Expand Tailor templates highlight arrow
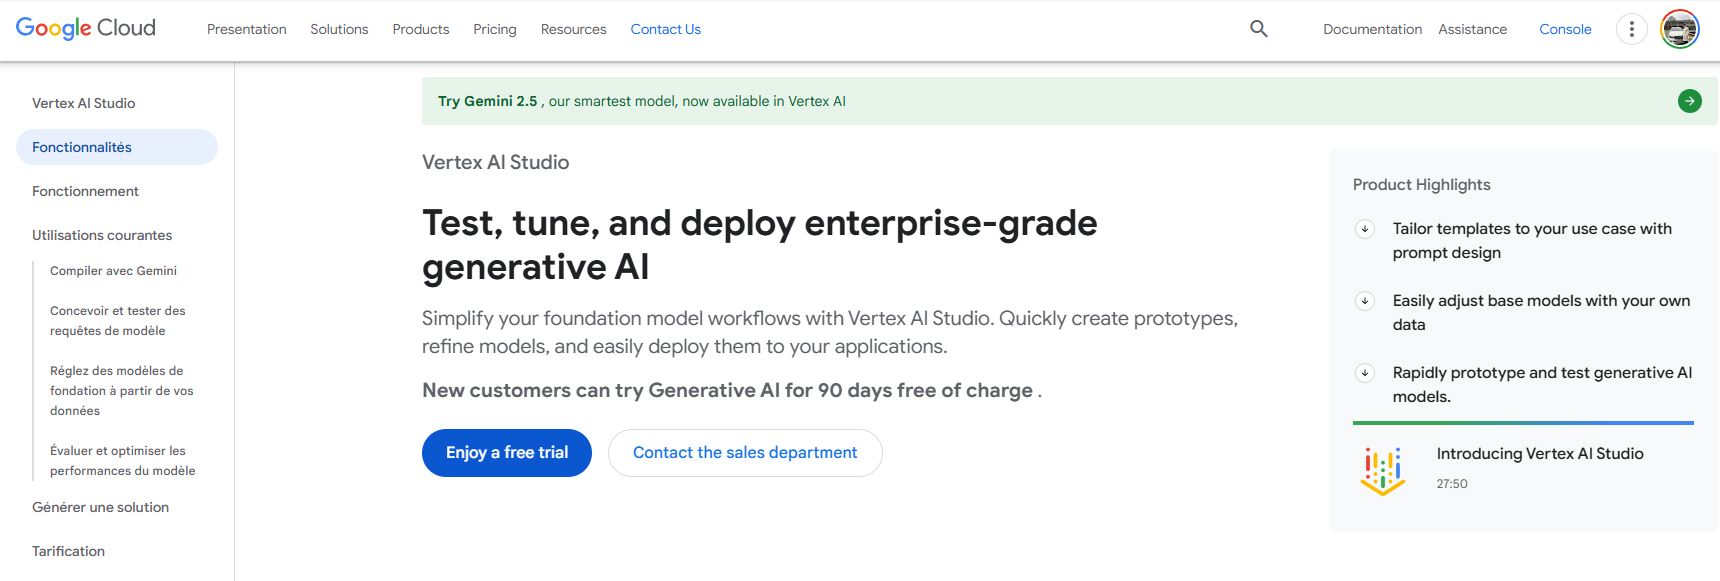1720x581 pixels. click(1365, 229)
